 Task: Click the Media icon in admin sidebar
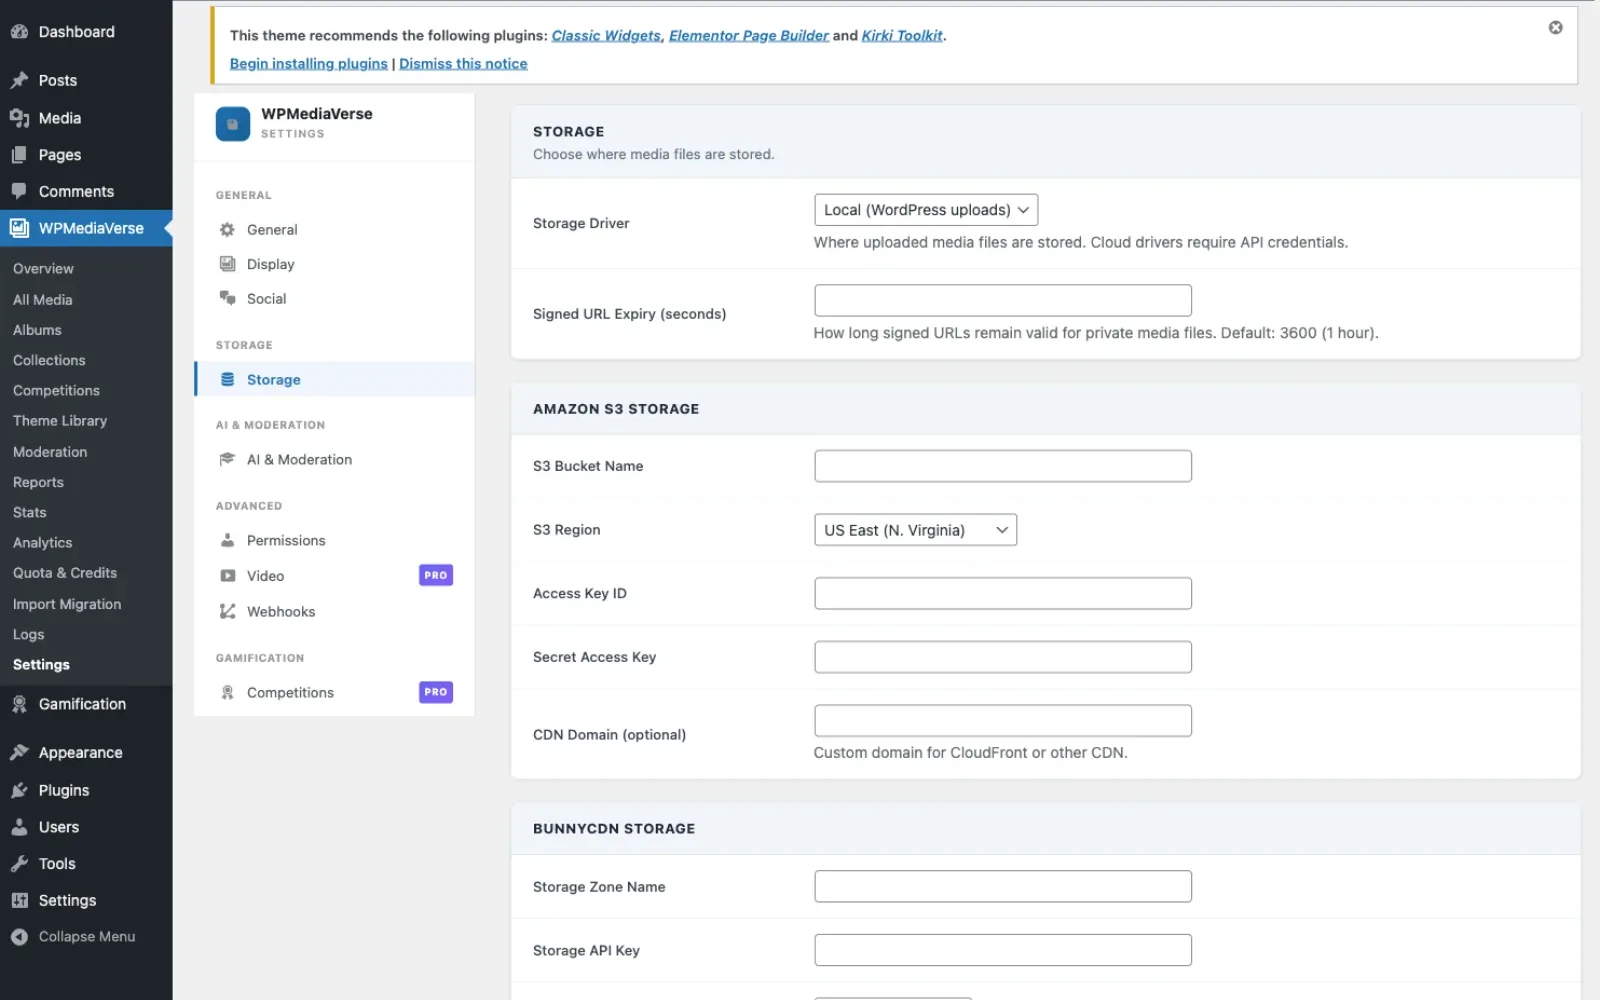(x=19, y=118)
